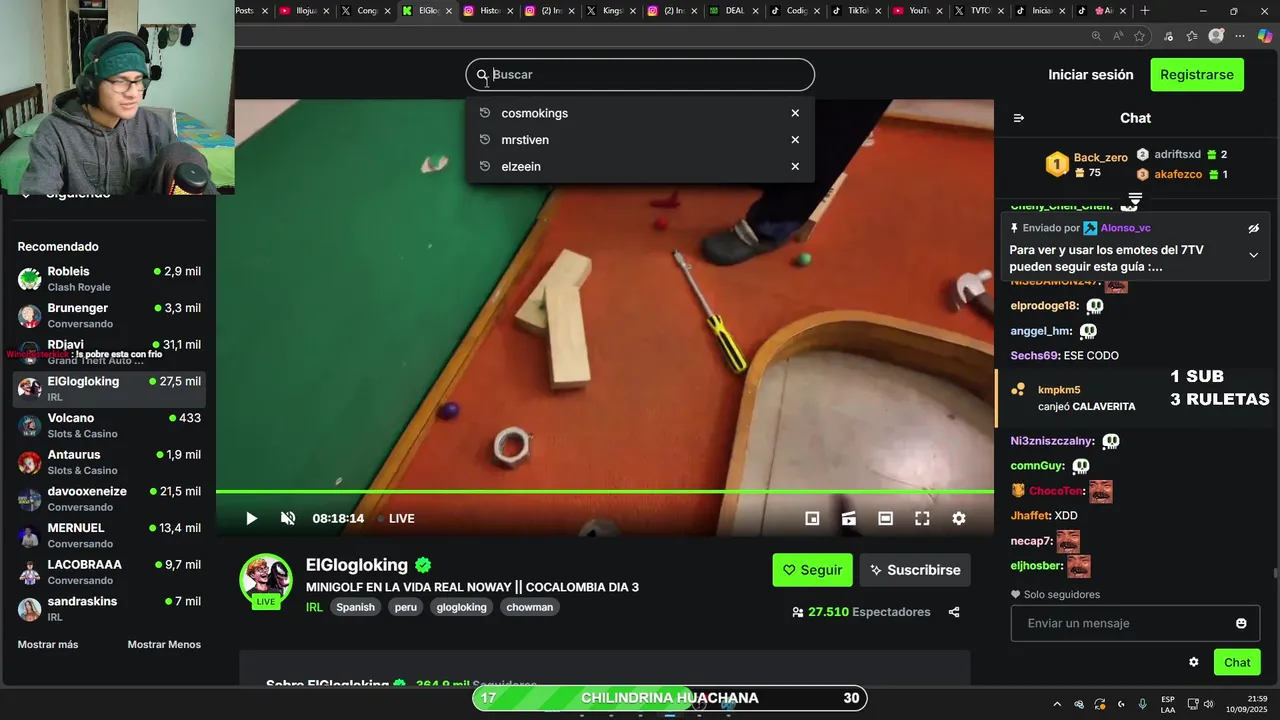The height and width of the screenshot is (720, 1280).
Task: Click the search magnifier icon
Action: pyautogui.click(x=482, y=75)
